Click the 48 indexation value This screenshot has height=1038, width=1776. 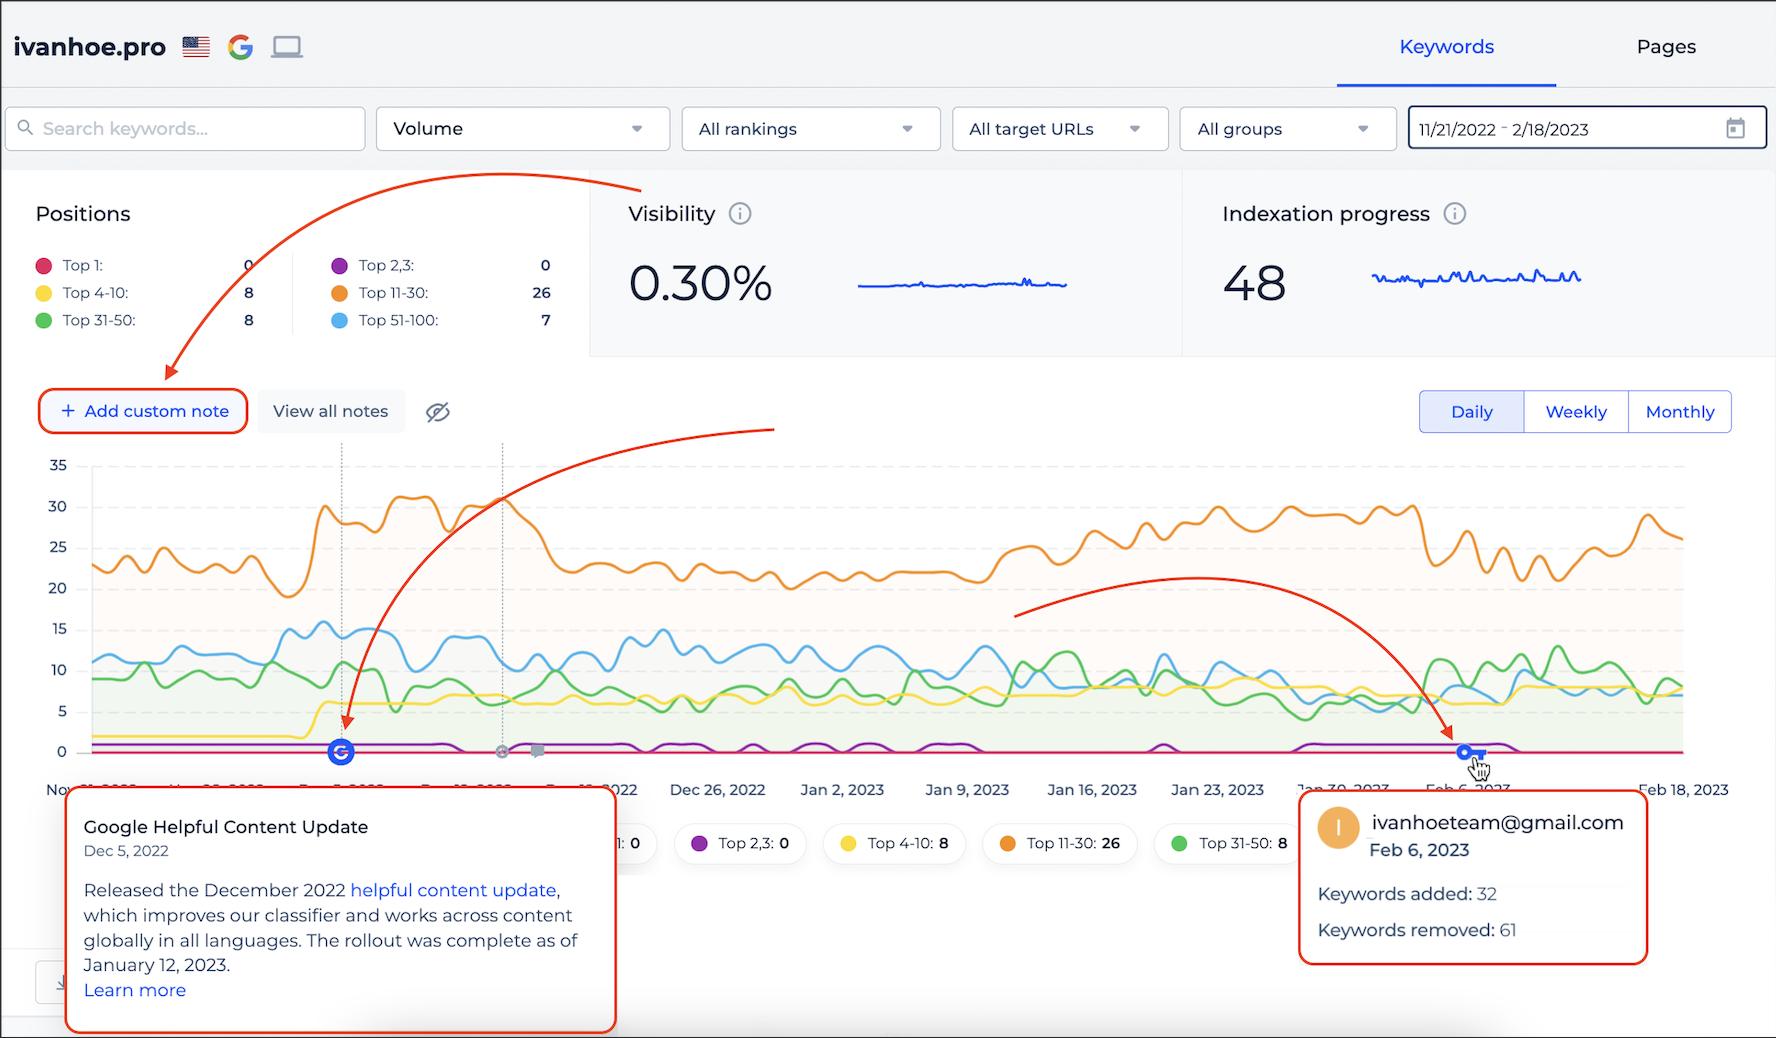coord(1254,283)
